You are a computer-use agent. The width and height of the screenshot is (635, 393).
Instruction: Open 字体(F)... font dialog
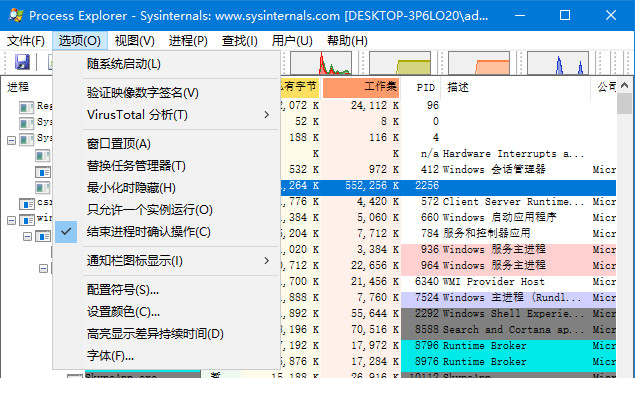[x=167, y=355]
